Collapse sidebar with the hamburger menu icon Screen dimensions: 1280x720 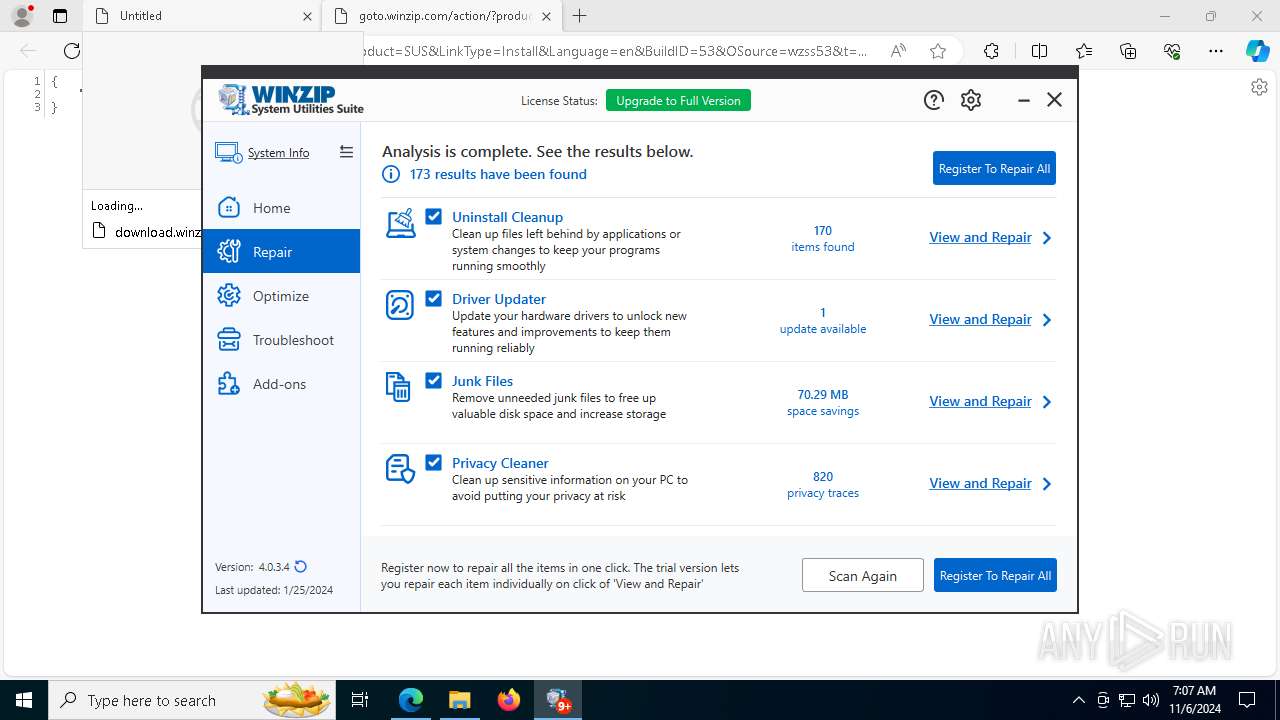point(346,152)
